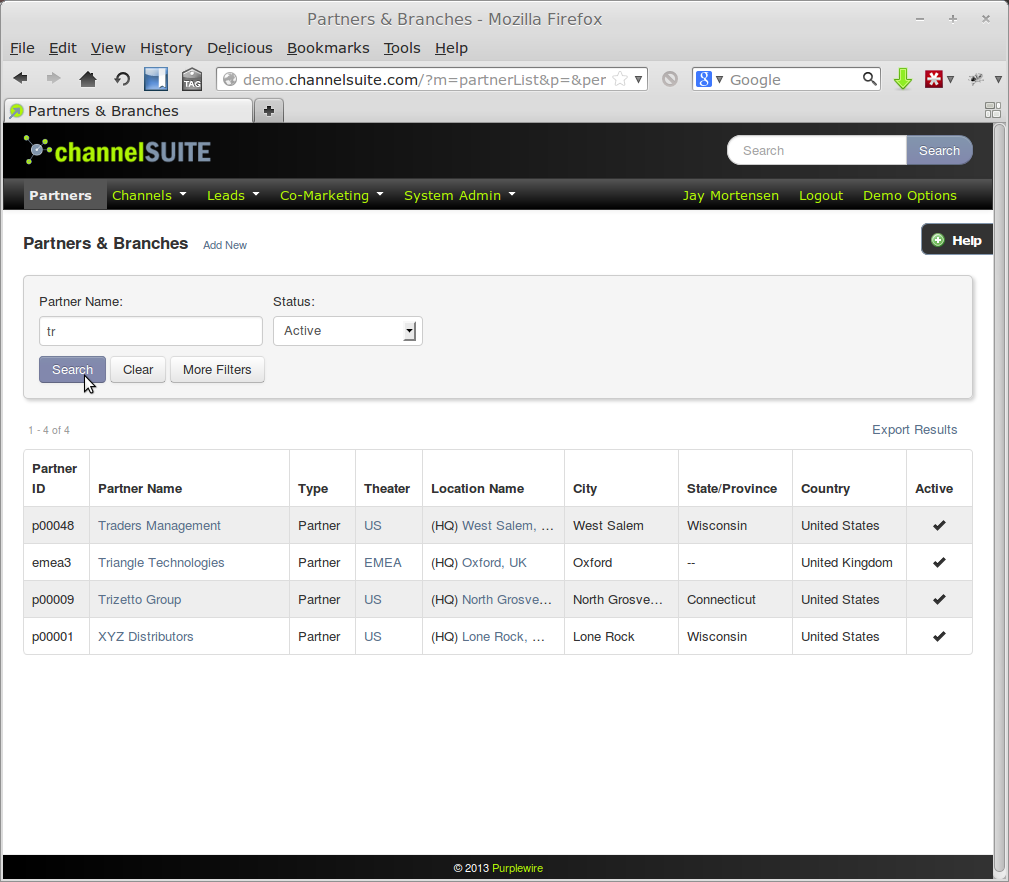Viewport: 1009px width, 882px height.
Task: Open the URL history dropdown arrow
Action: tap(638, 79)
